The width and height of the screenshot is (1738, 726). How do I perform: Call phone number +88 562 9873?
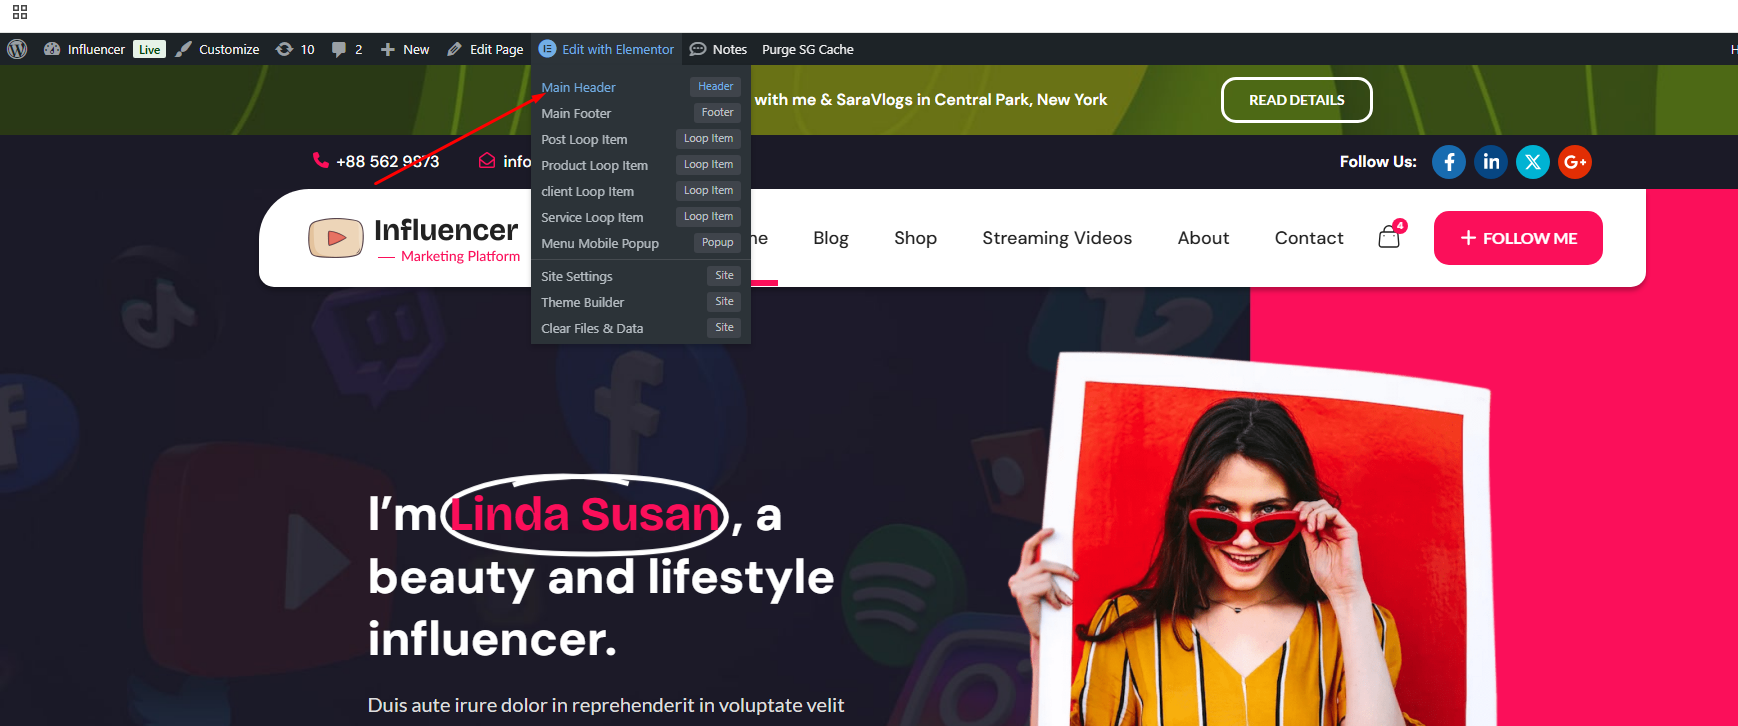point(387,161)
